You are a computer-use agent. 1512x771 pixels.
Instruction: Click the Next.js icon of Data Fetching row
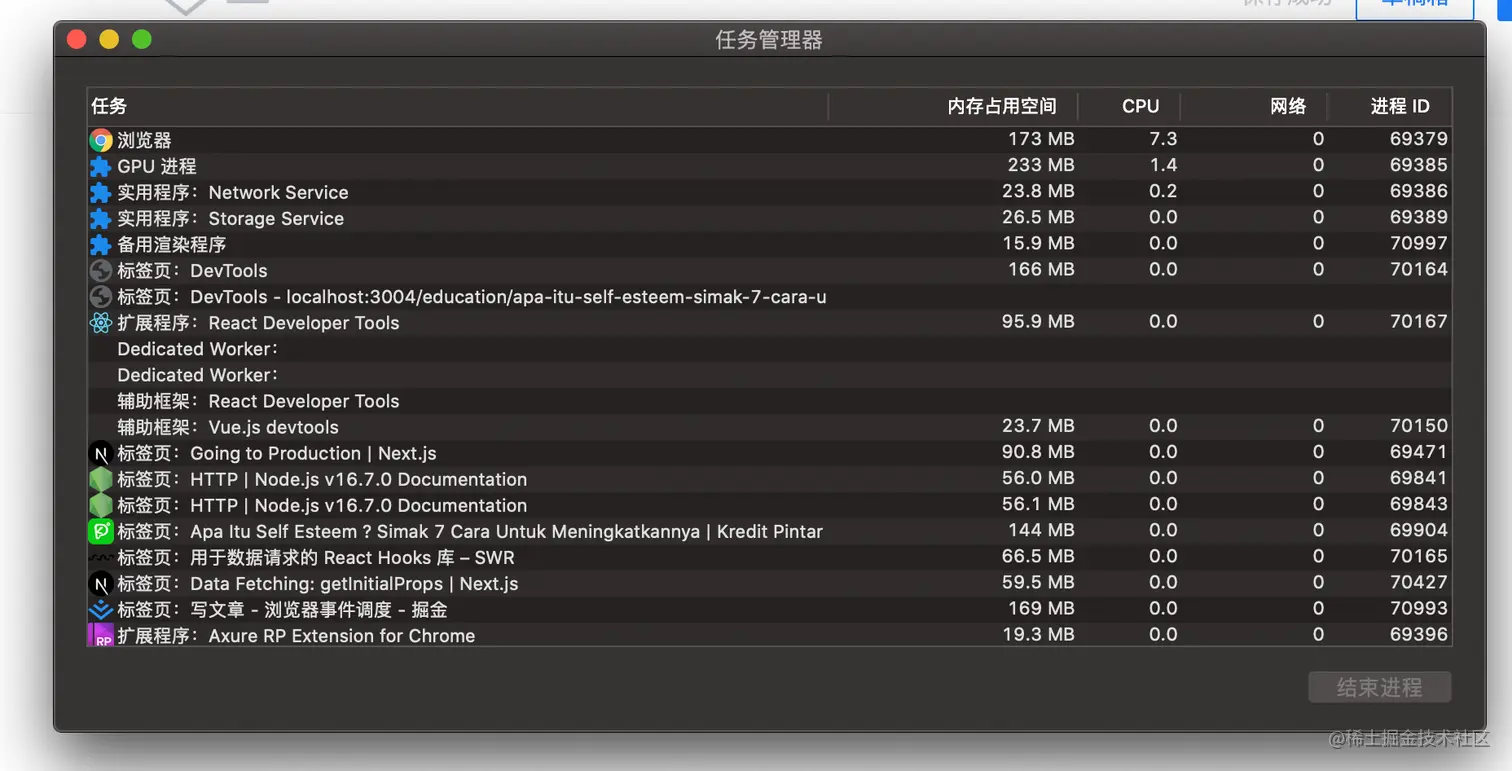[100, 583]
